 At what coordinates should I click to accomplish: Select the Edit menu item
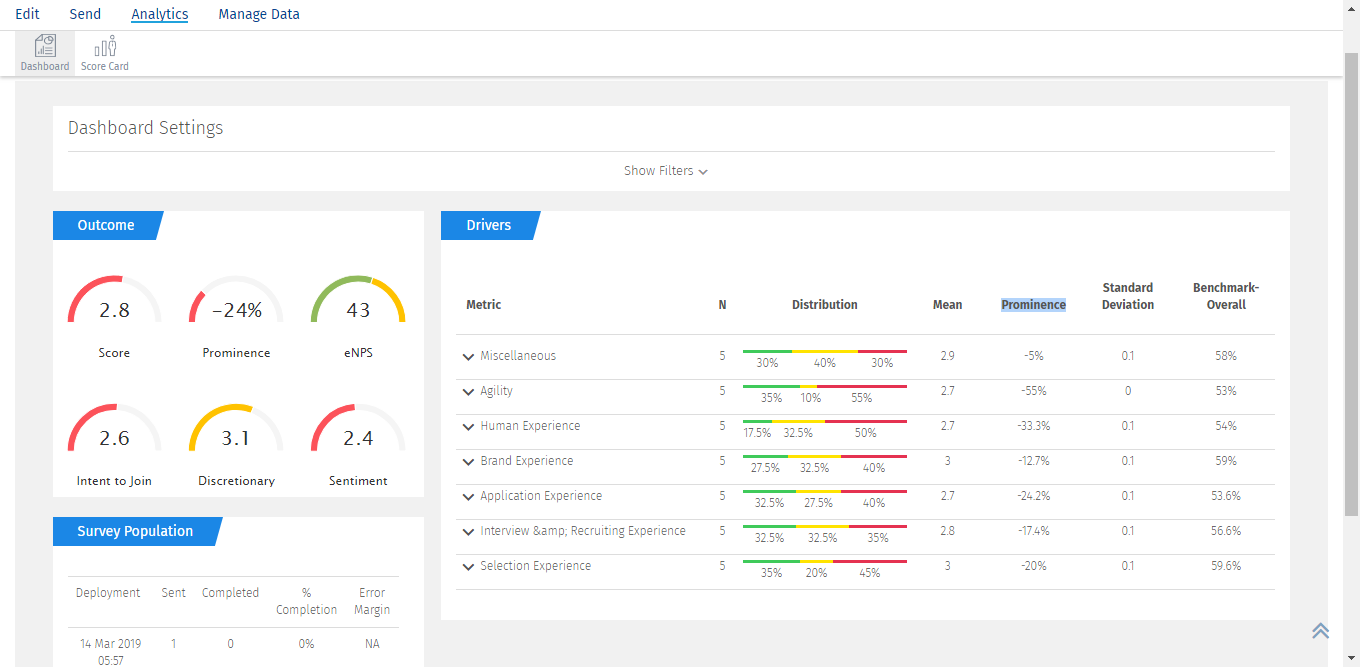point(27,14)
